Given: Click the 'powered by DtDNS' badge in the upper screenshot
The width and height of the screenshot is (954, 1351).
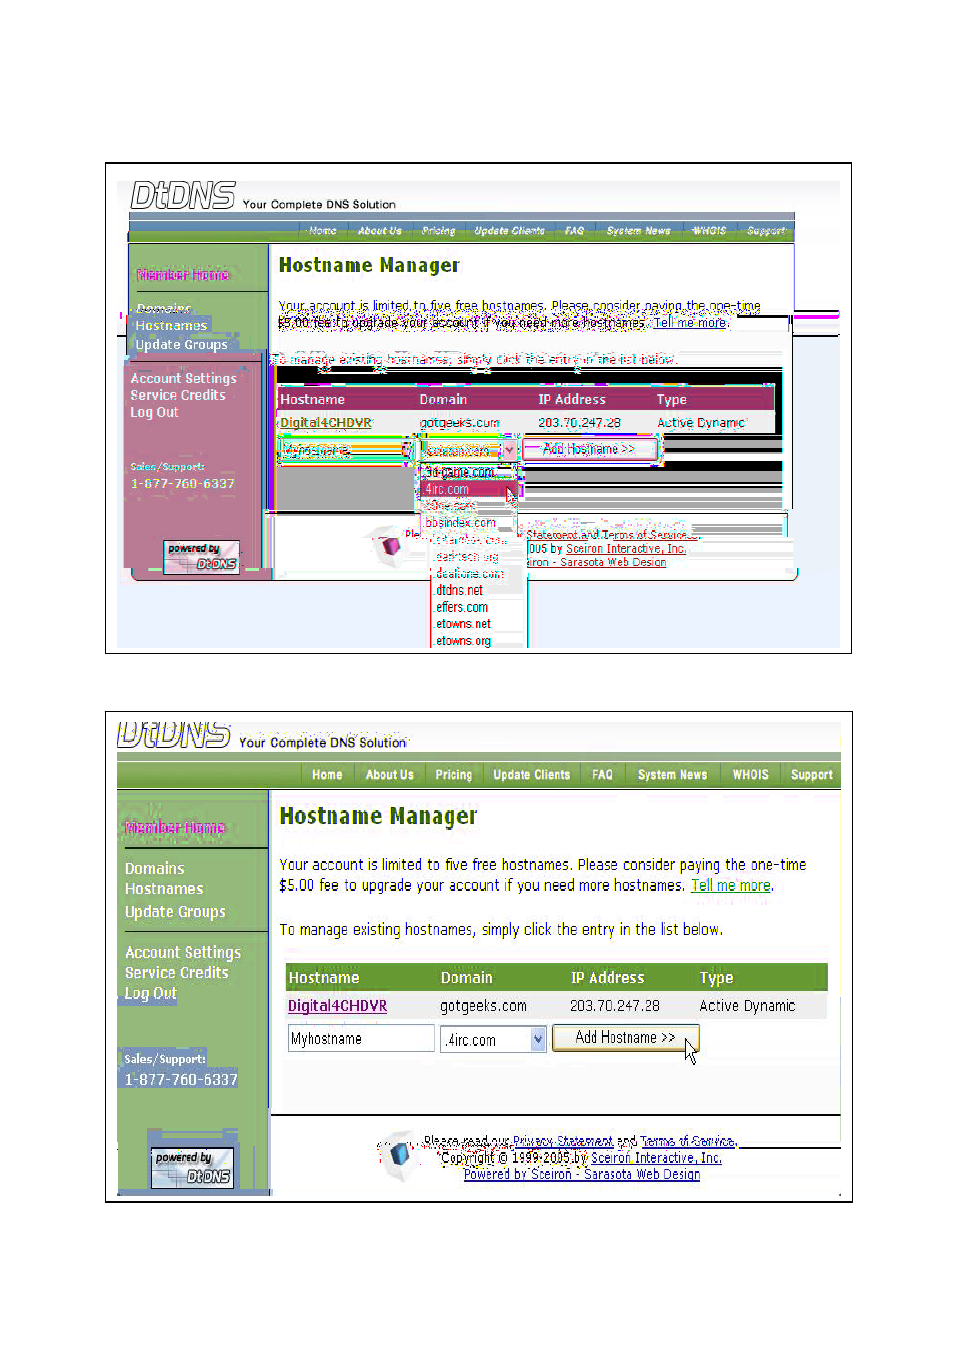Looking at the screenshot, I should pyautogui.click(x=202, y=556).
